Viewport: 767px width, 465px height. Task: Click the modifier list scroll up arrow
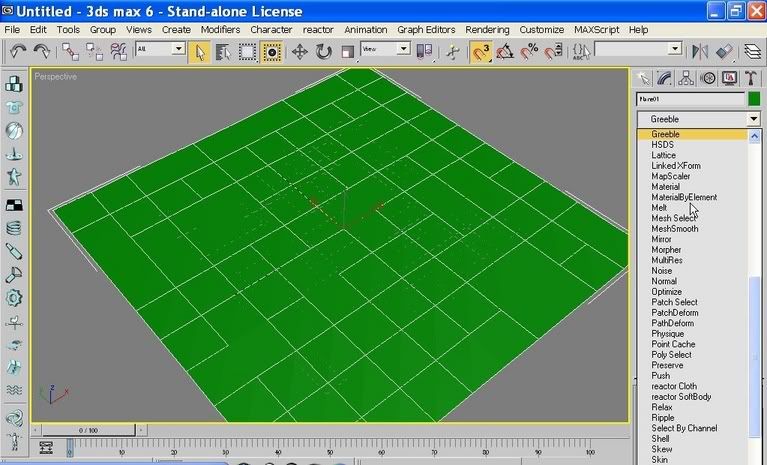tap(754, 135)
